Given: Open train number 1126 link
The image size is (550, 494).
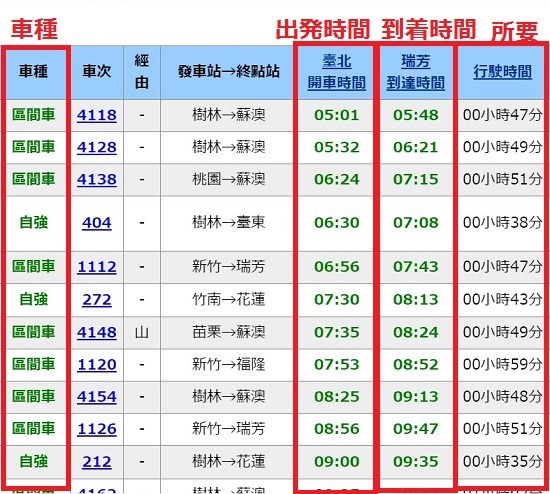Looking at the screenshot, I should tap(97, 429).
